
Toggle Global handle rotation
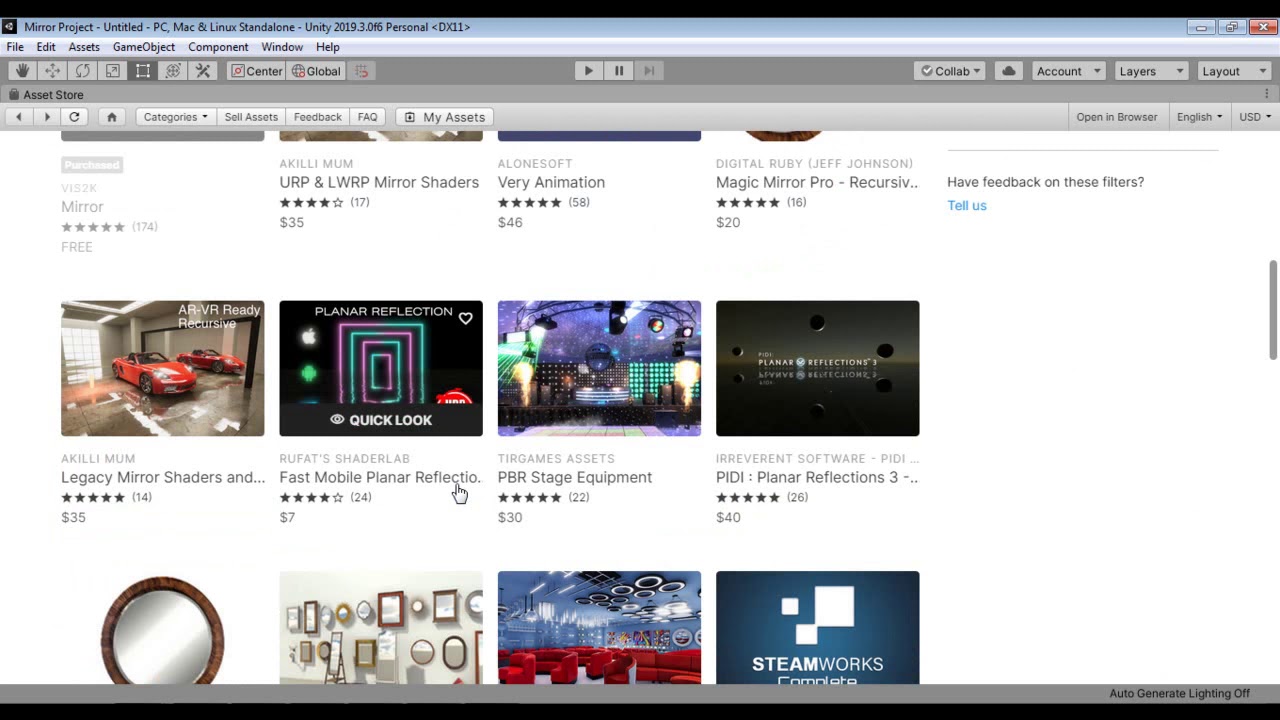pyautogui.click(x=316, y=71)
